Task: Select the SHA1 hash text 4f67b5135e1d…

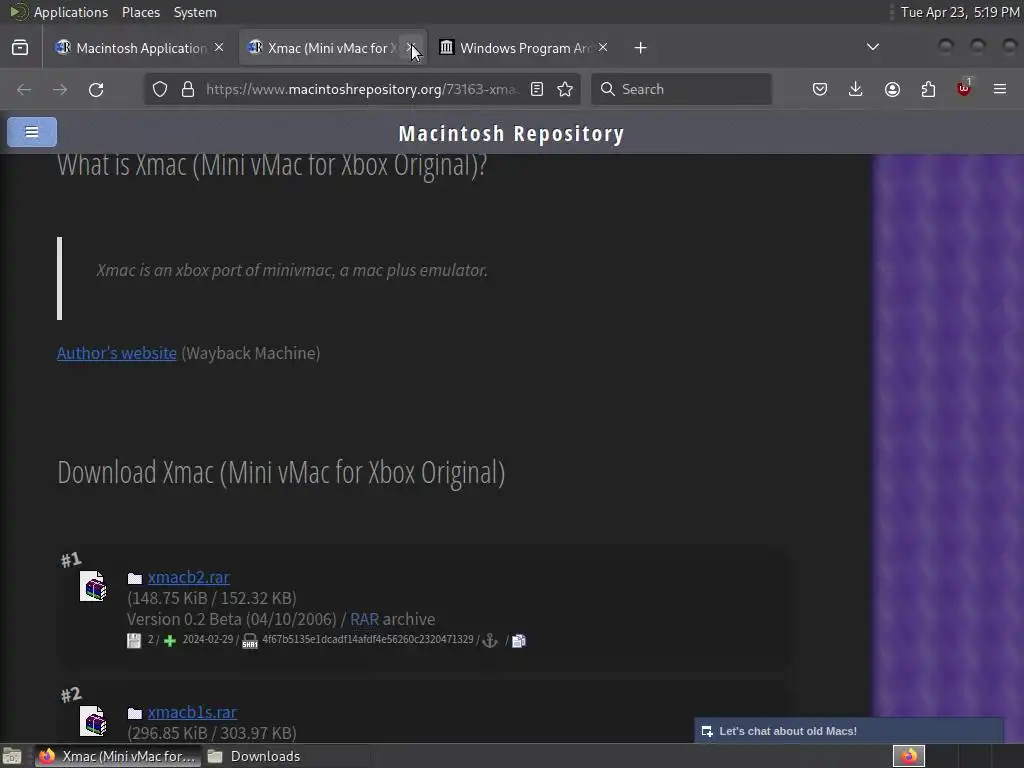Action: point(368,639)
